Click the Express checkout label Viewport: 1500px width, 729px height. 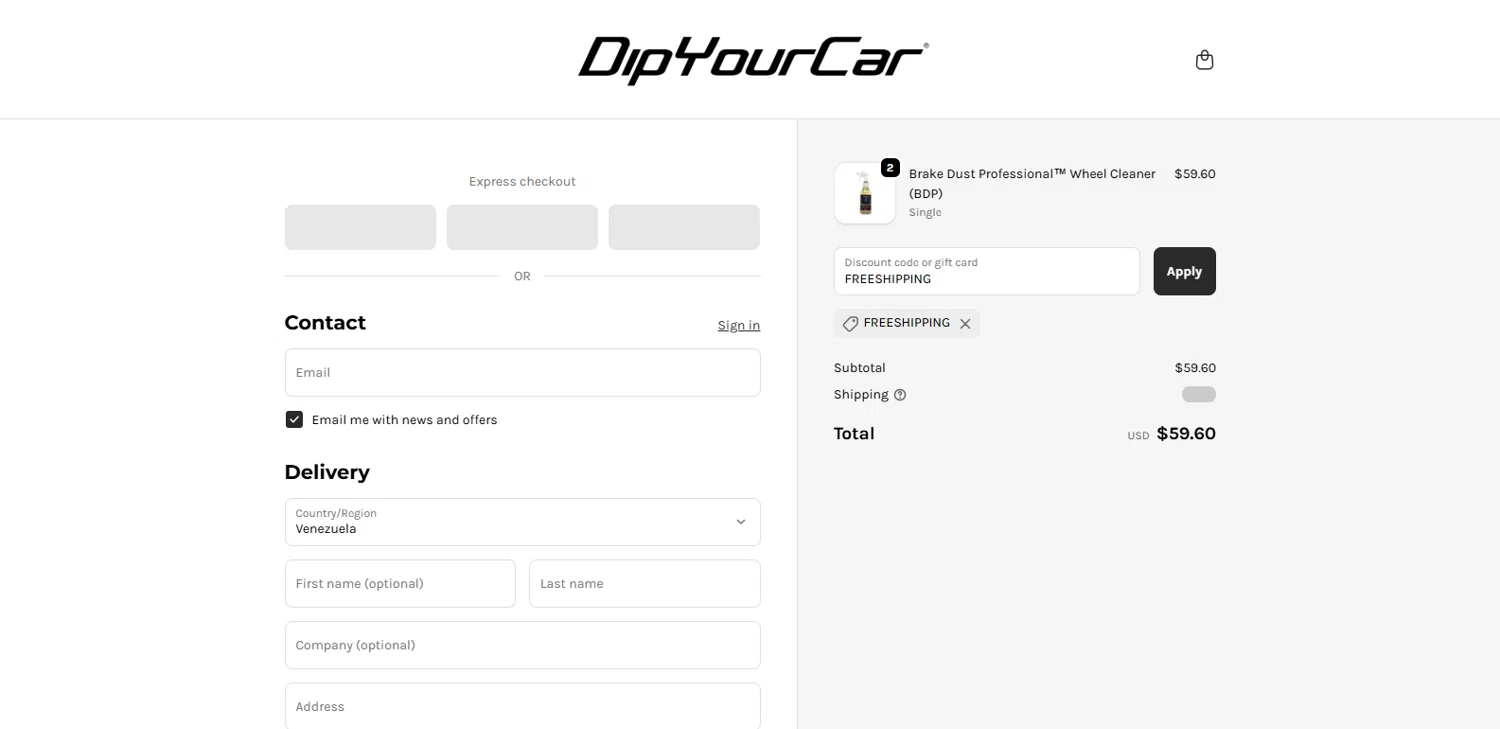(x=522, y=181)
